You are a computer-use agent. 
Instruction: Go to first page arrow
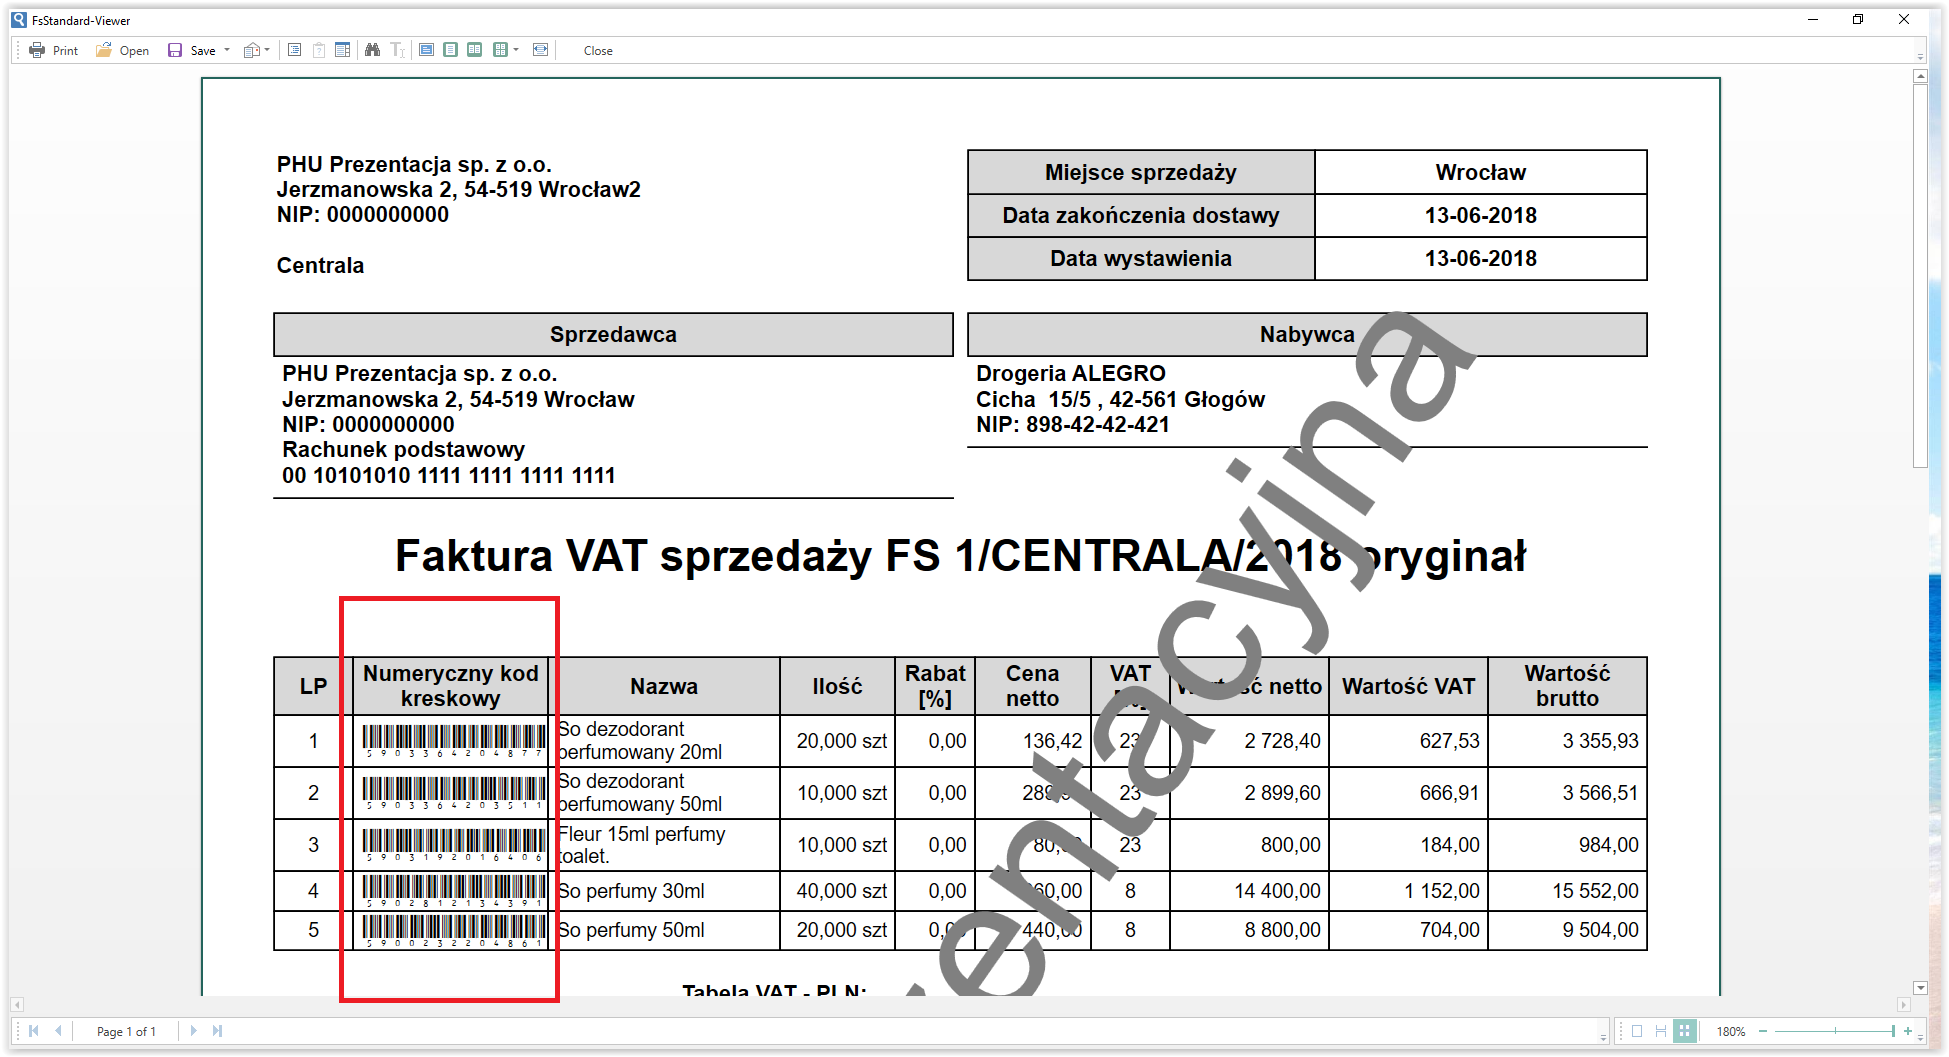click(x=34, y=1031)
